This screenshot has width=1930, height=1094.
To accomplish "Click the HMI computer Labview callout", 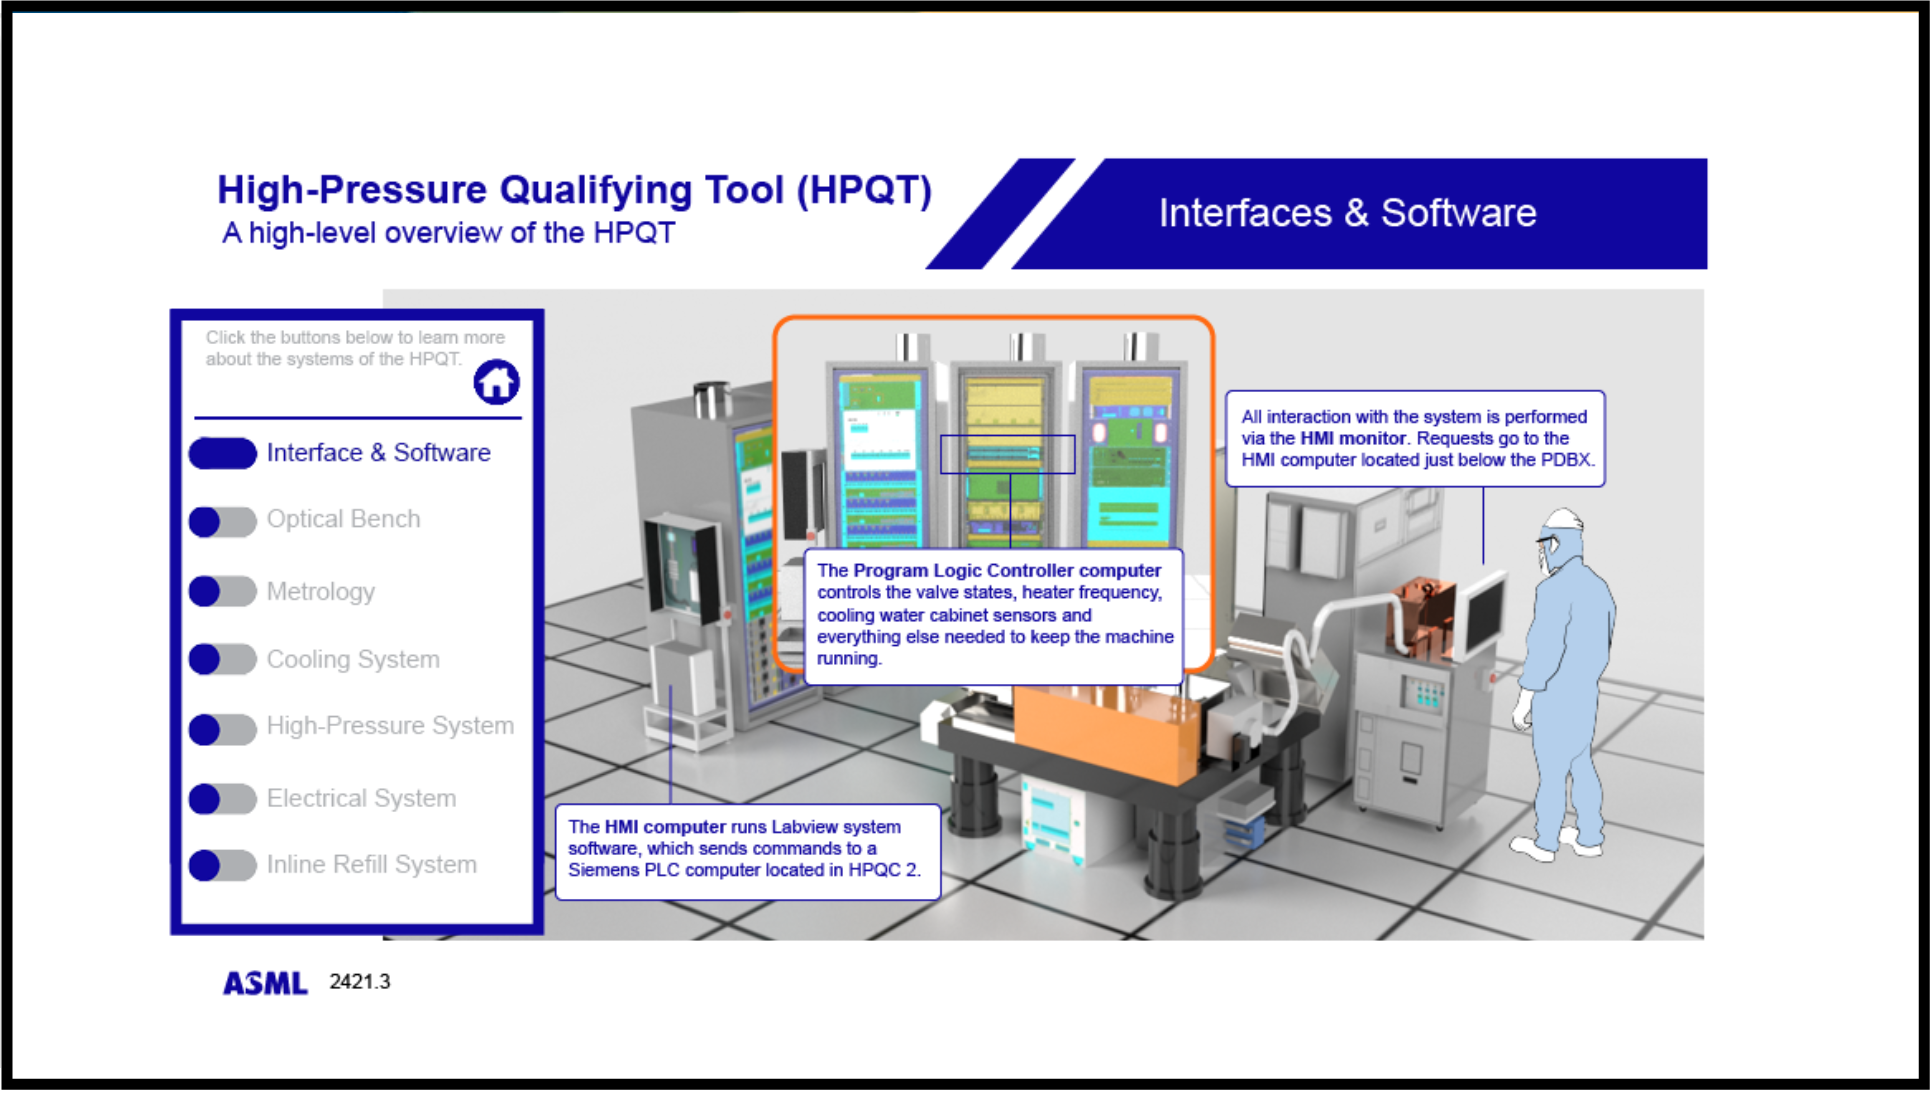I will [x=747, y=850].
